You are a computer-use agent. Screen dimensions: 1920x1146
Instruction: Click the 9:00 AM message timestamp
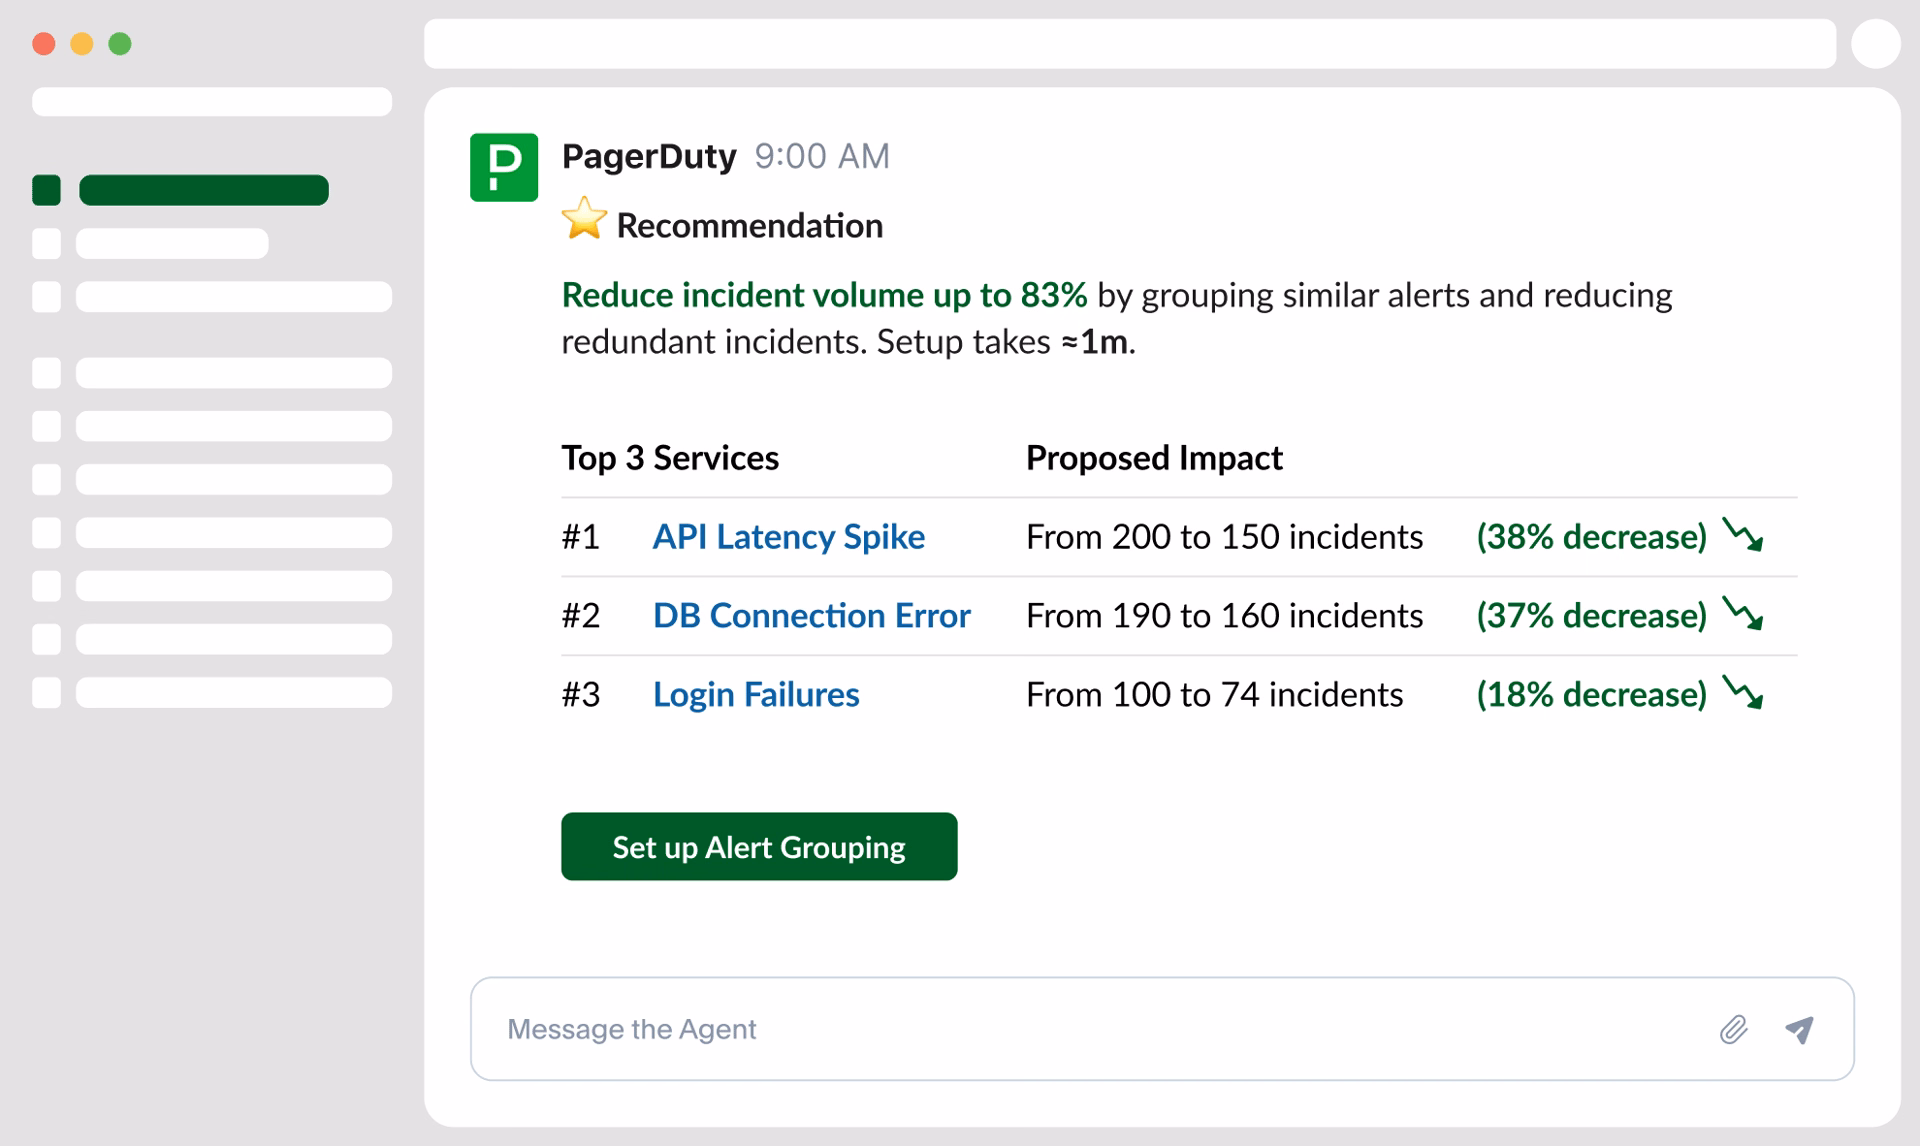coord(822,157)
